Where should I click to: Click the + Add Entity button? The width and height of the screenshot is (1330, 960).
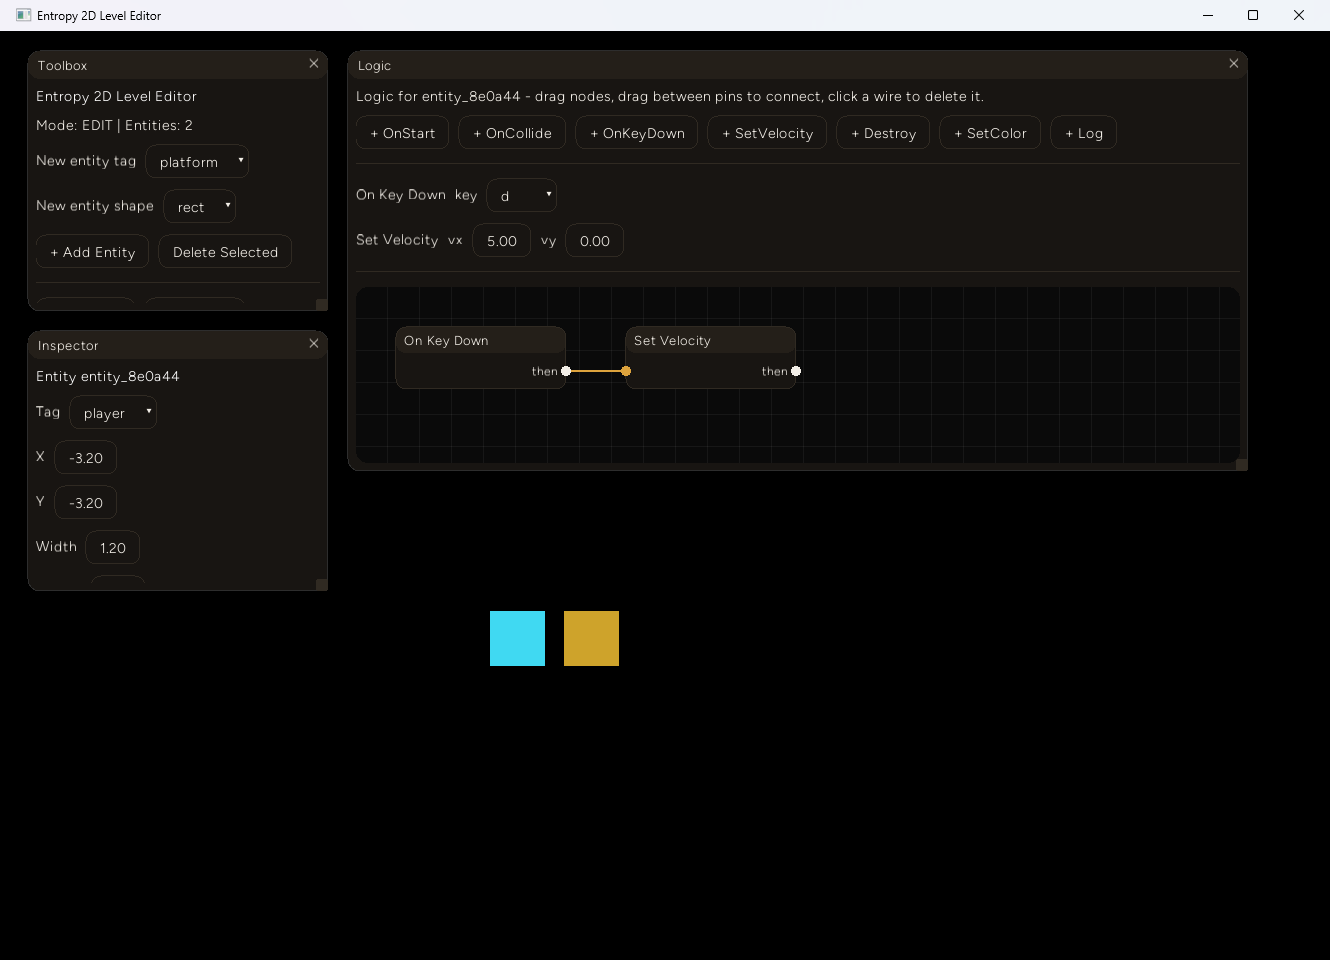92,252
